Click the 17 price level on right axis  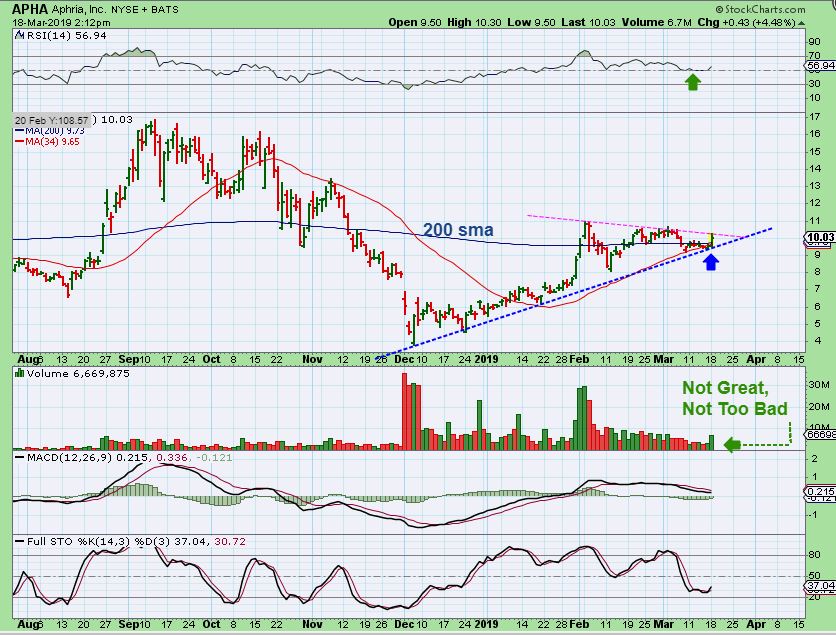pyautogui.click(x=814, y=116)
